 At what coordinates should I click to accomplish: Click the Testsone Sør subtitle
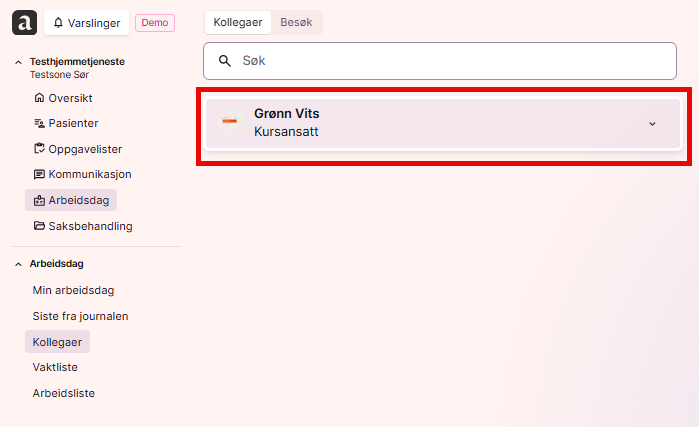click(59, 75)
